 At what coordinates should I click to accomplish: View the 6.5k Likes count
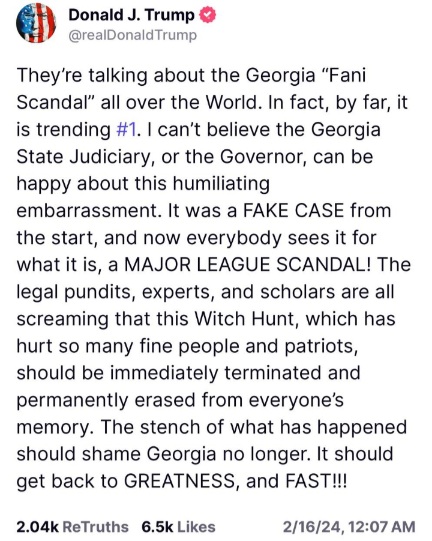(x=157, y=527)
